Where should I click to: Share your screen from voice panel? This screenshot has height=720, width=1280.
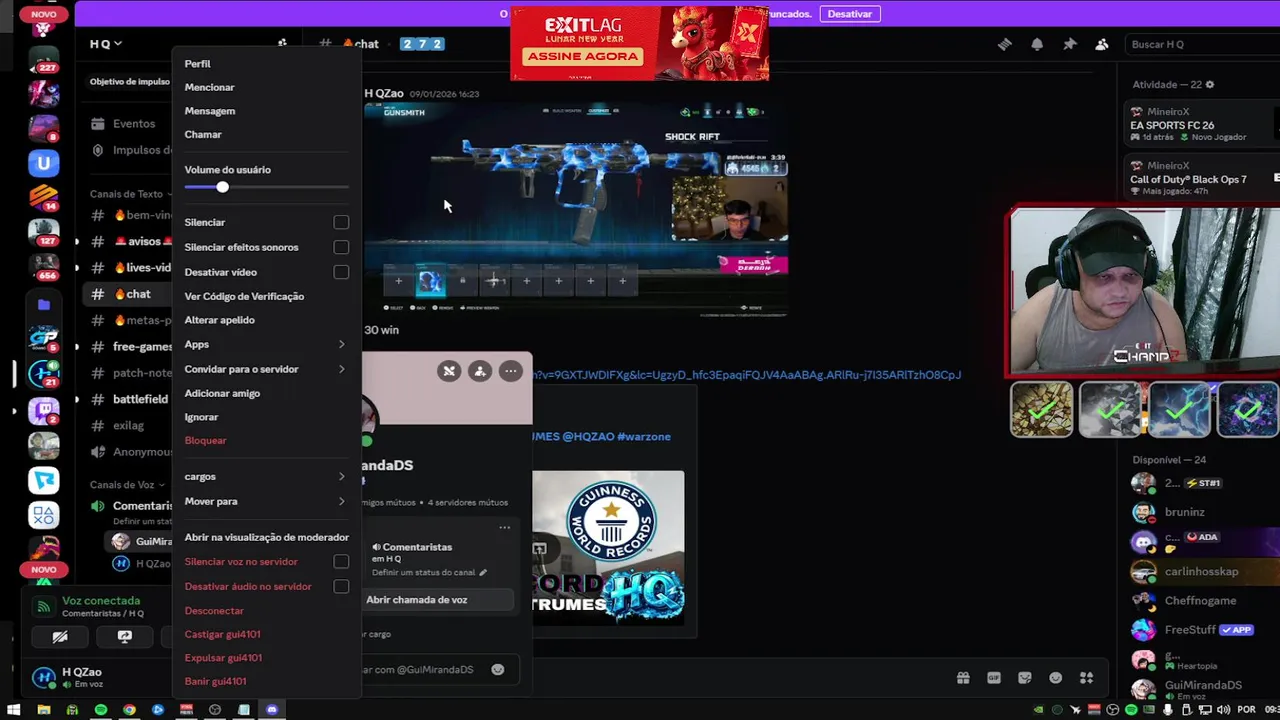click(x=125, y=636)
